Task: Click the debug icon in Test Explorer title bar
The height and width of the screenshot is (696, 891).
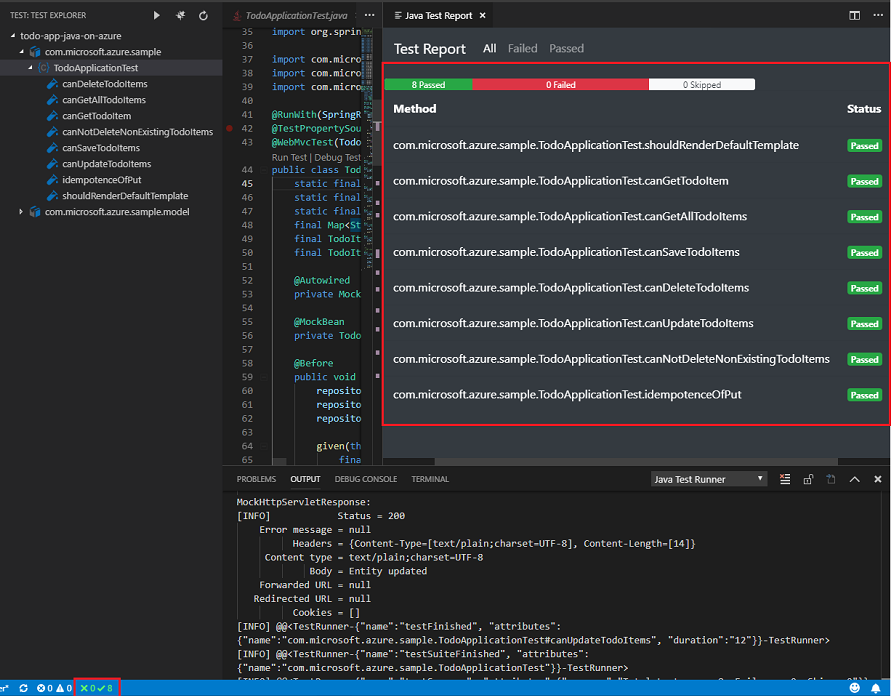Action: (x=181, y=15)
